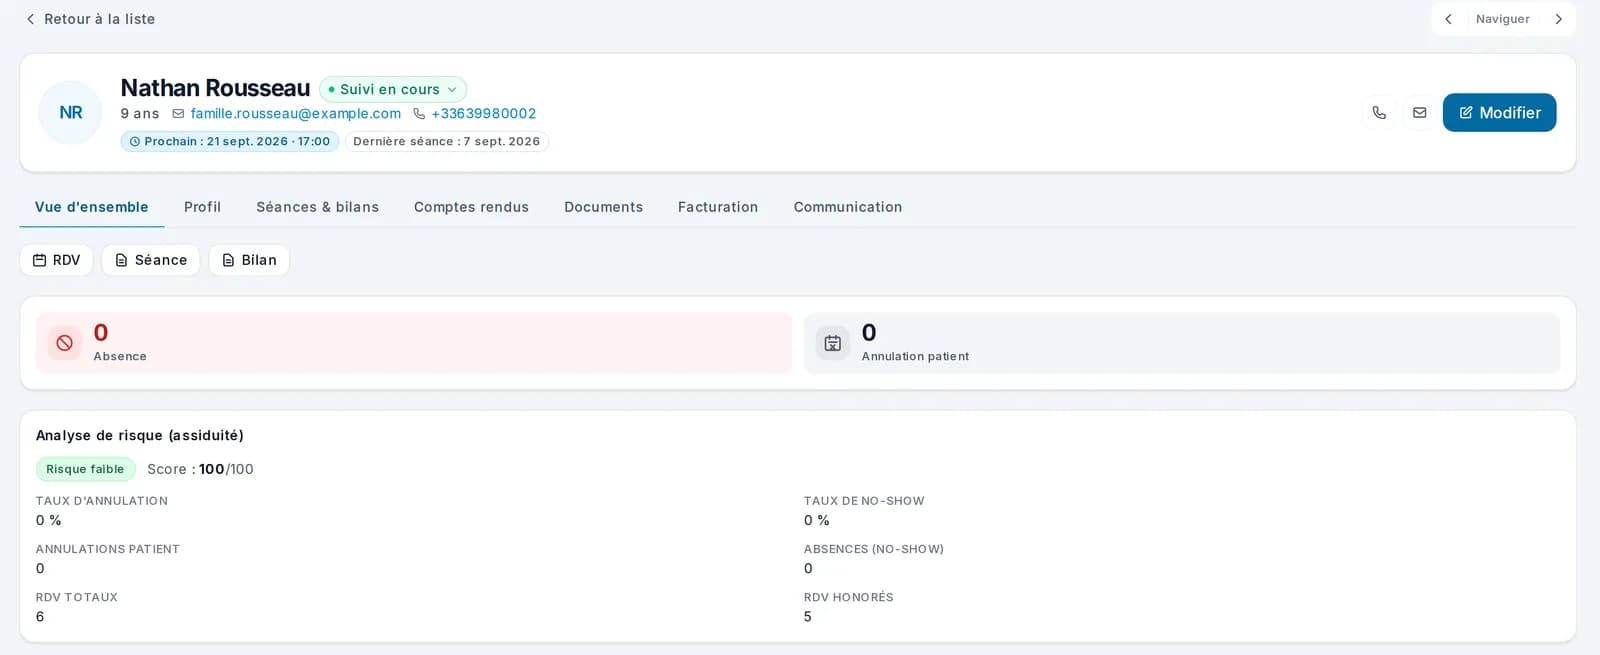Click the red Absence prohibition icon

click(x=65, y=343)
